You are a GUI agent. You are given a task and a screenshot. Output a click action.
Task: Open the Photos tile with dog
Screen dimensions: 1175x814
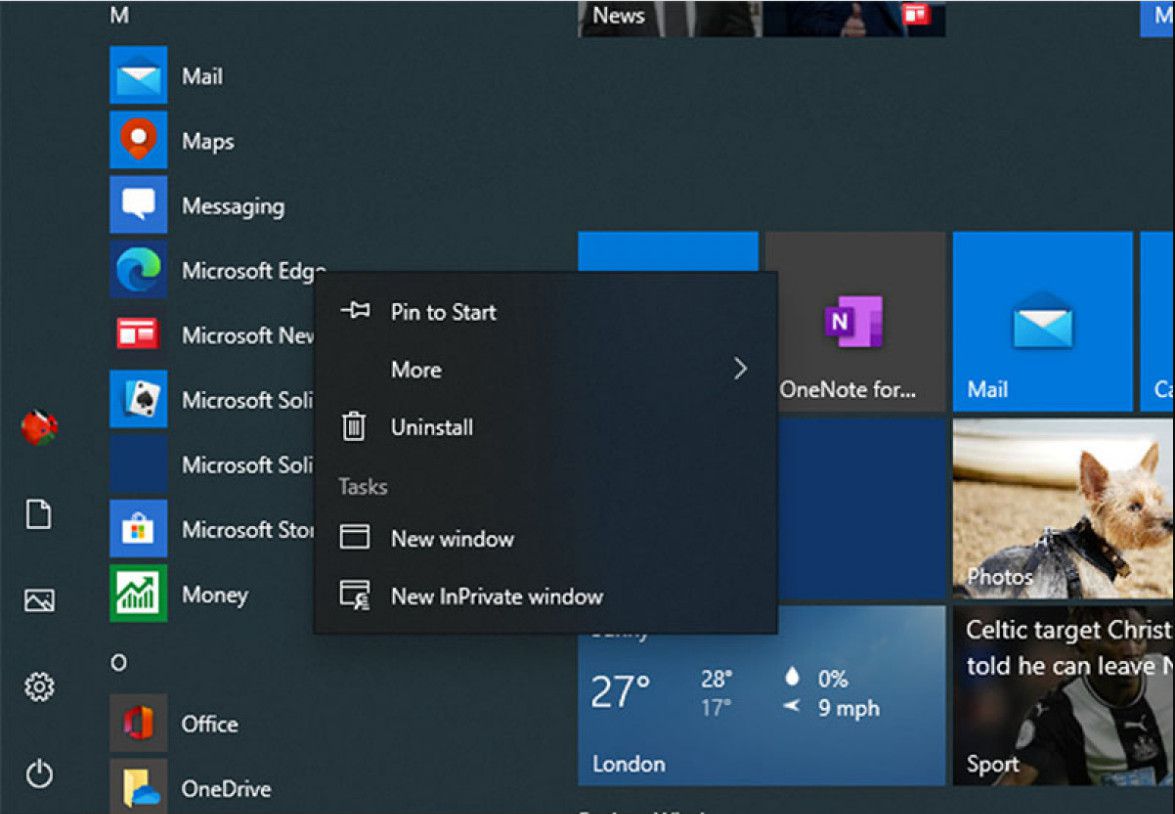[1063, 508]
